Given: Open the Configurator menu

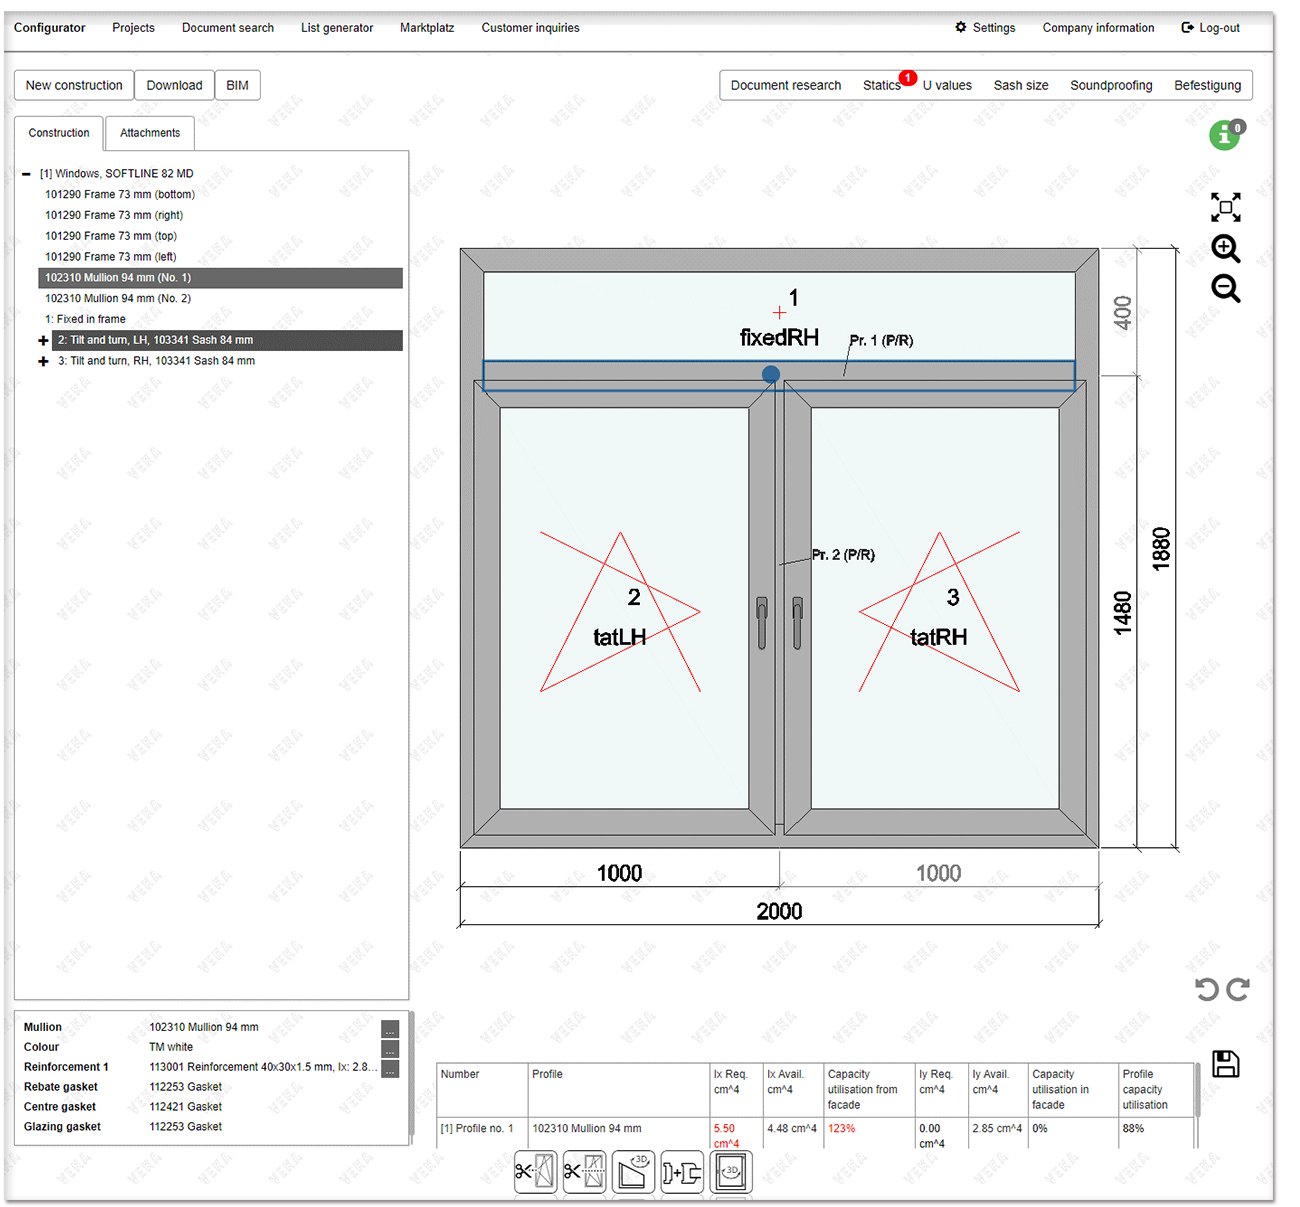Looking at the screenshot, I should click(x=49, y=28).
